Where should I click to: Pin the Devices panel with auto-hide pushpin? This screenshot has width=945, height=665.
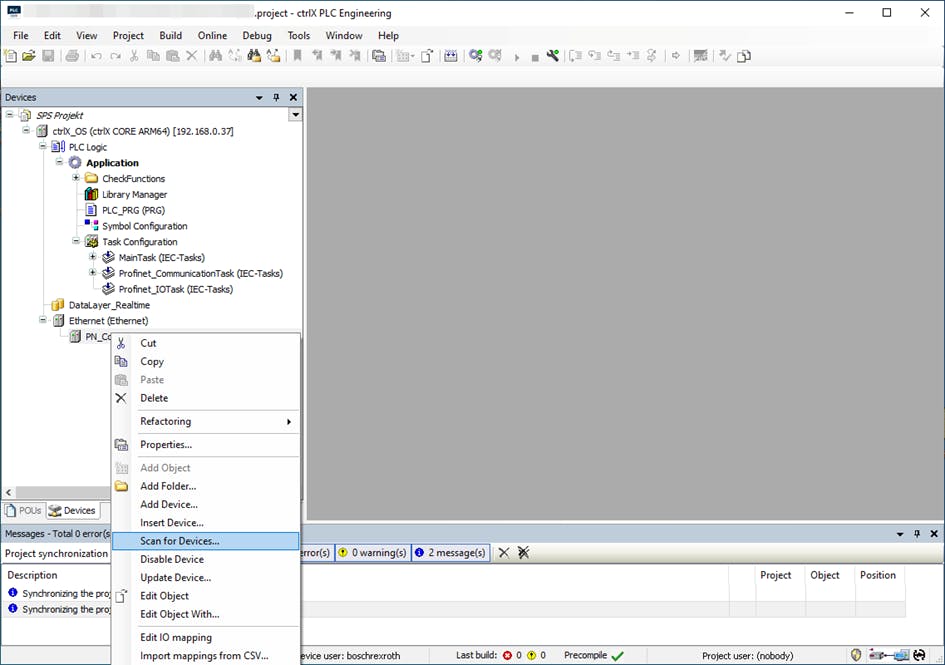coord(277,98)
